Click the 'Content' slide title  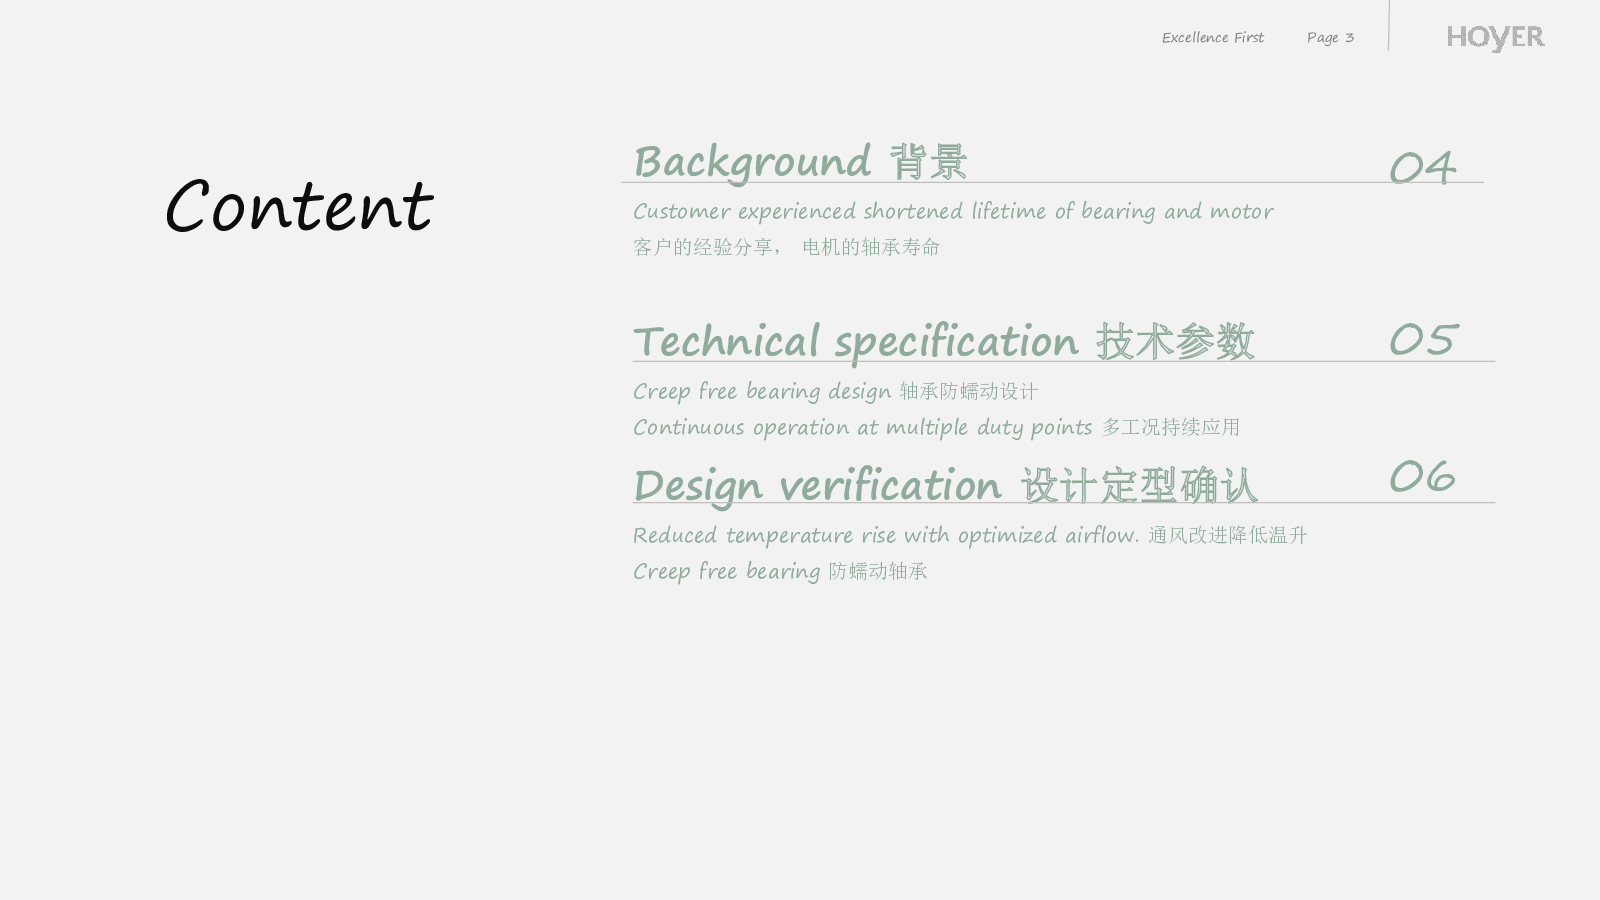pos(299,207)
